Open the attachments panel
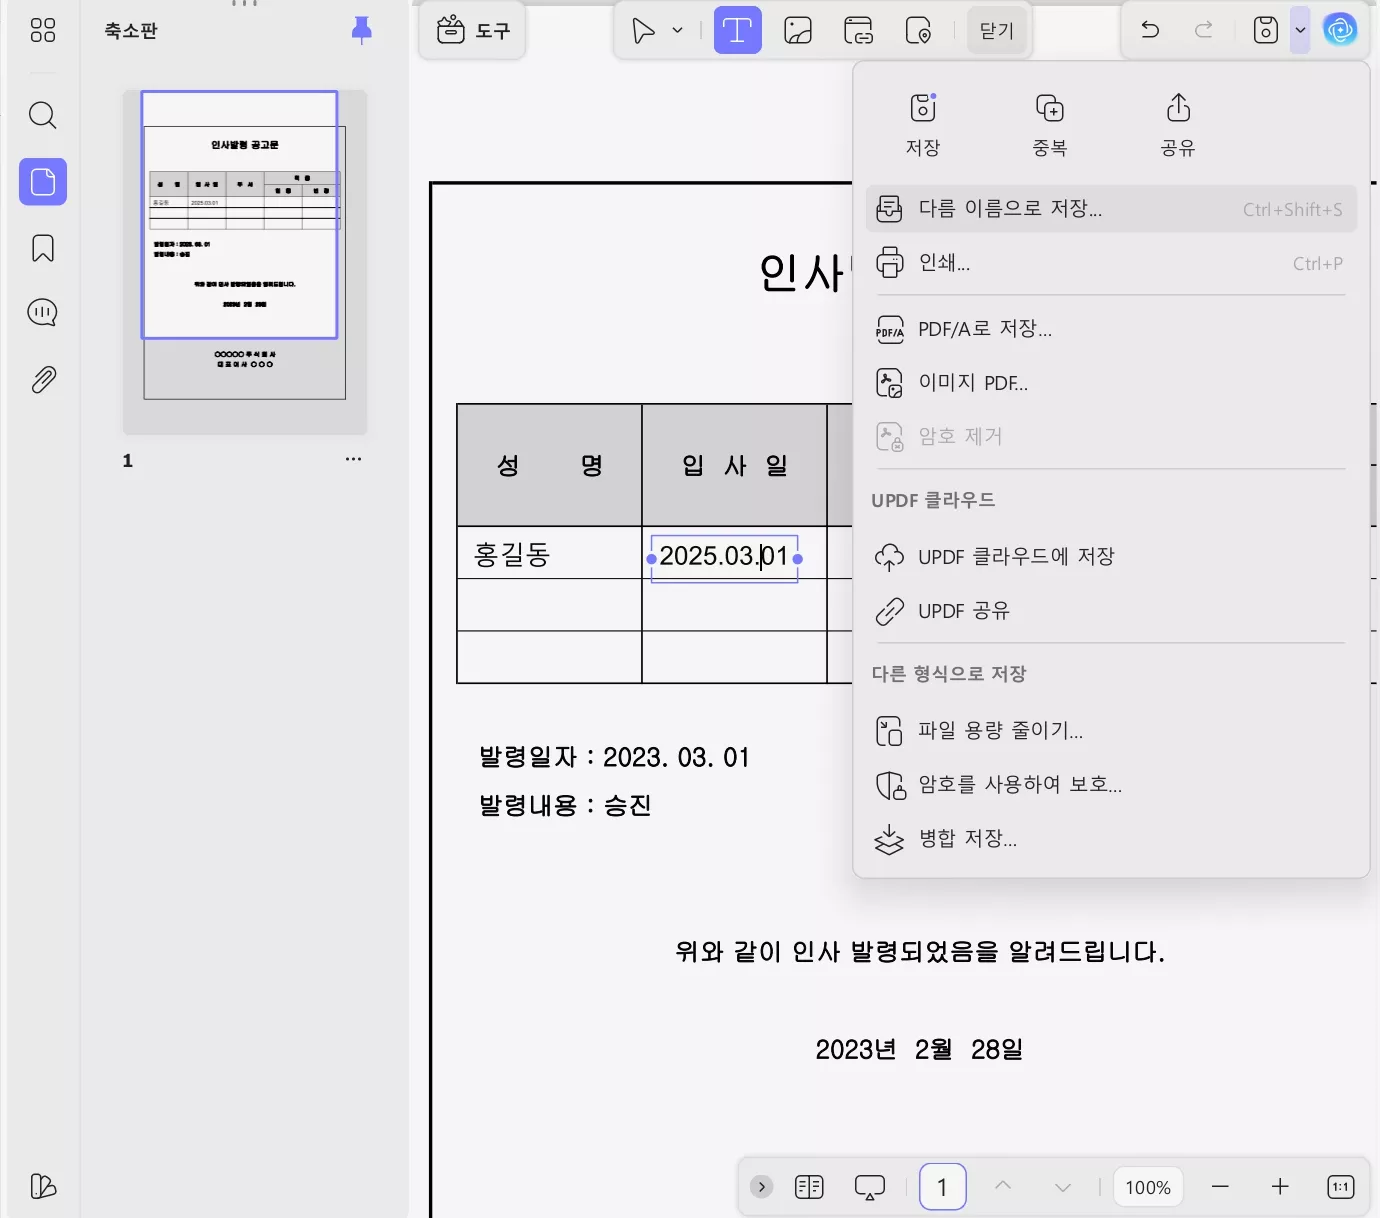The height and width of the screenshot is (1218, 1380). point(42,379)
